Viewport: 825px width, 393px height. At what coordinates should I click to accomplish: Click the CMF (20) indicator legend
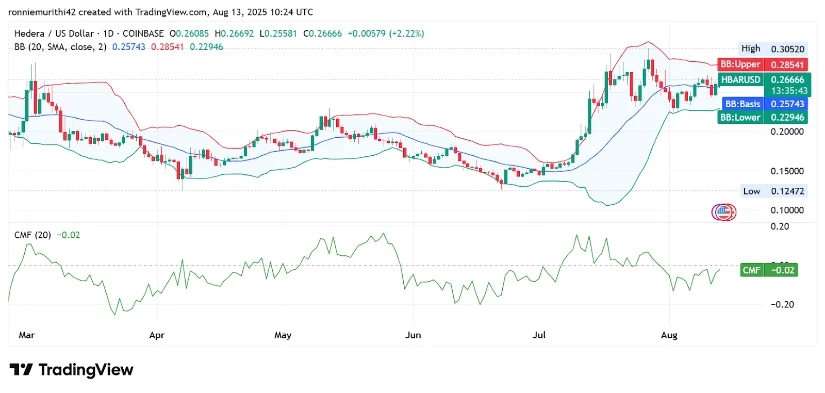(x=33, y=235)
